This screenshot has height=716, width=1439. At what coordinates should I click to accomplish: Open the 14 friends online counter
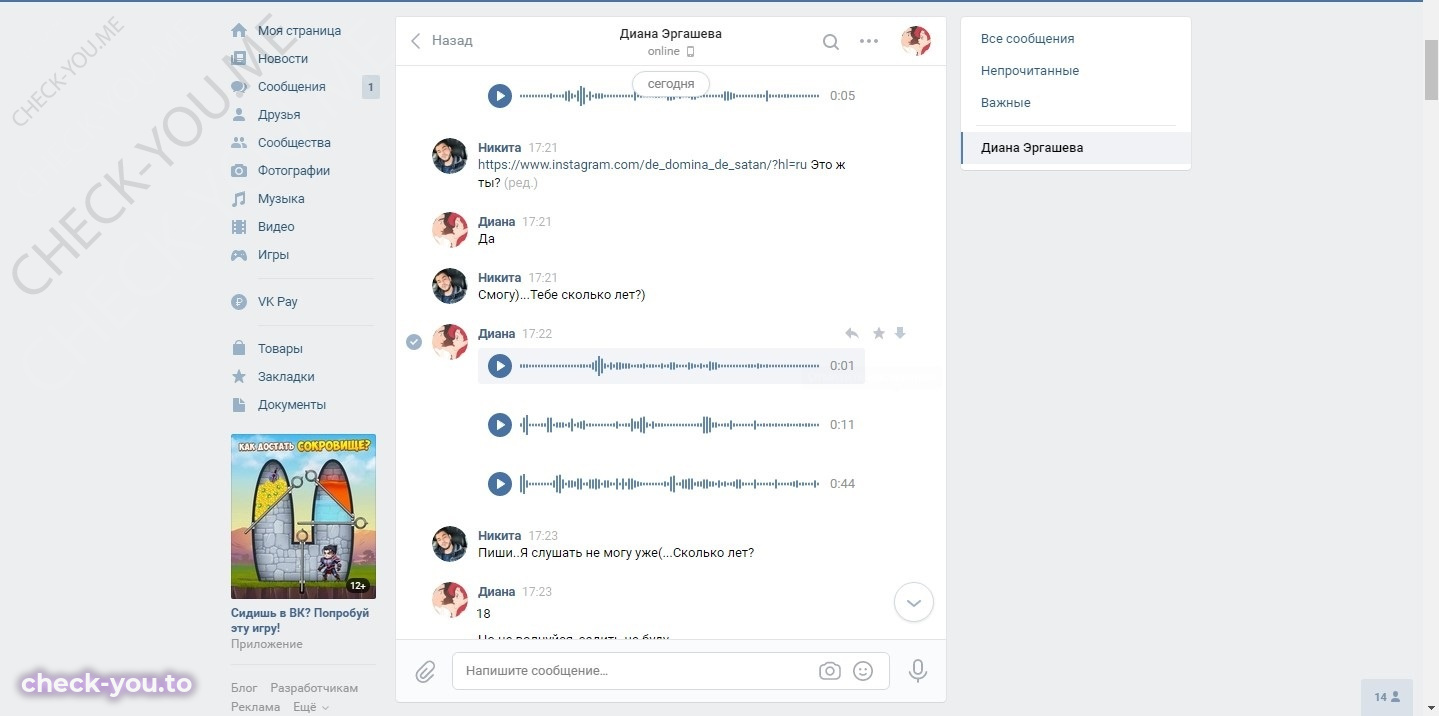point(1387,697)
